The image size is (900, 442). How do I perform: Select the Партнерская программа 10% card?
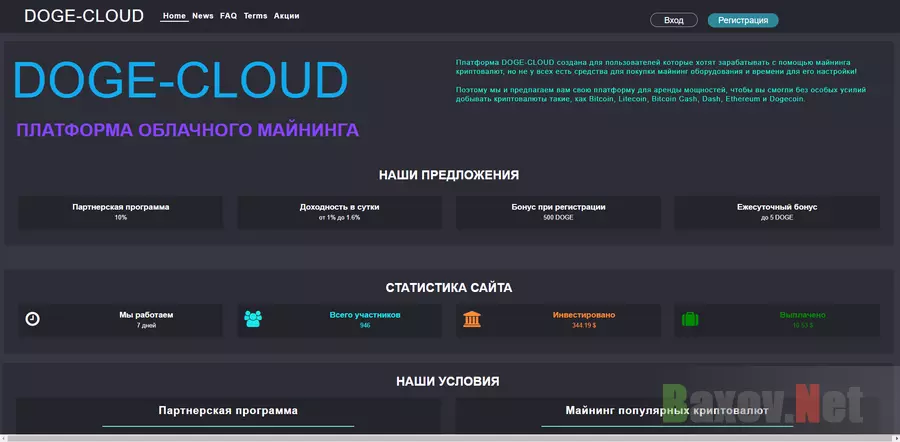[x=121, y=212]
